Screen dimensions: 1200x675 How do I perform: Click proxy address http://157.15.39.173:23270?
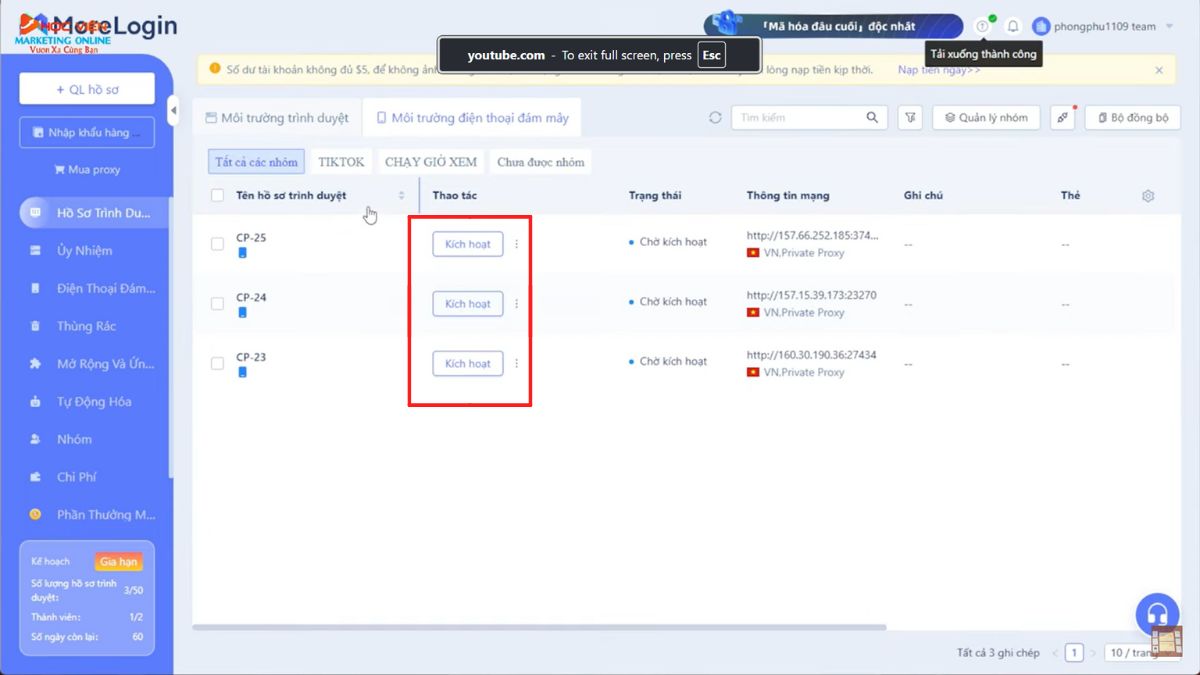812,296
